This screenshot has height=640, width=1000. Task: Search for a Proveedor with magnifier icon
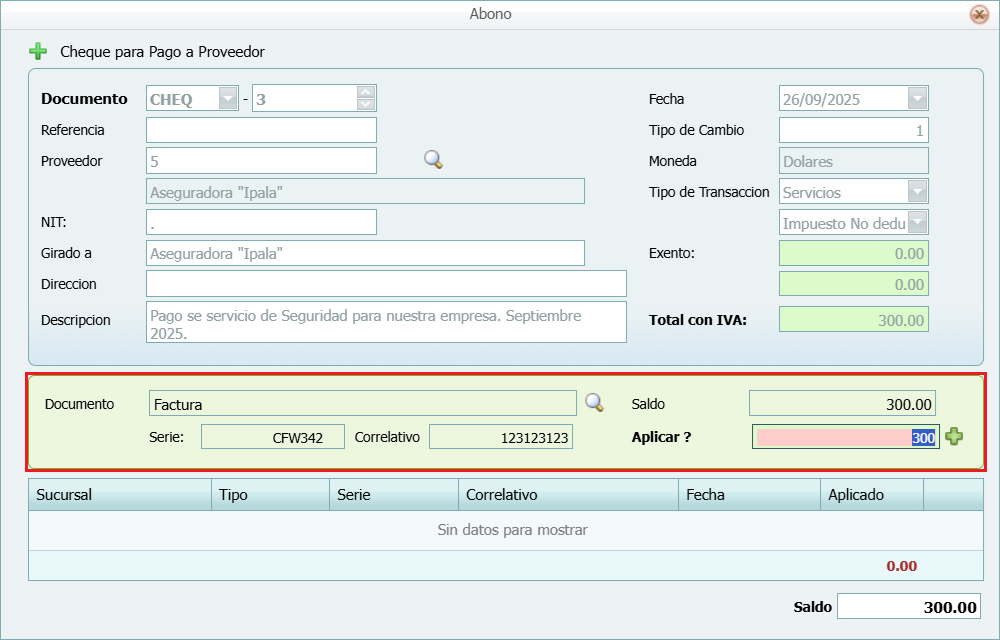[x=433, y=160]
